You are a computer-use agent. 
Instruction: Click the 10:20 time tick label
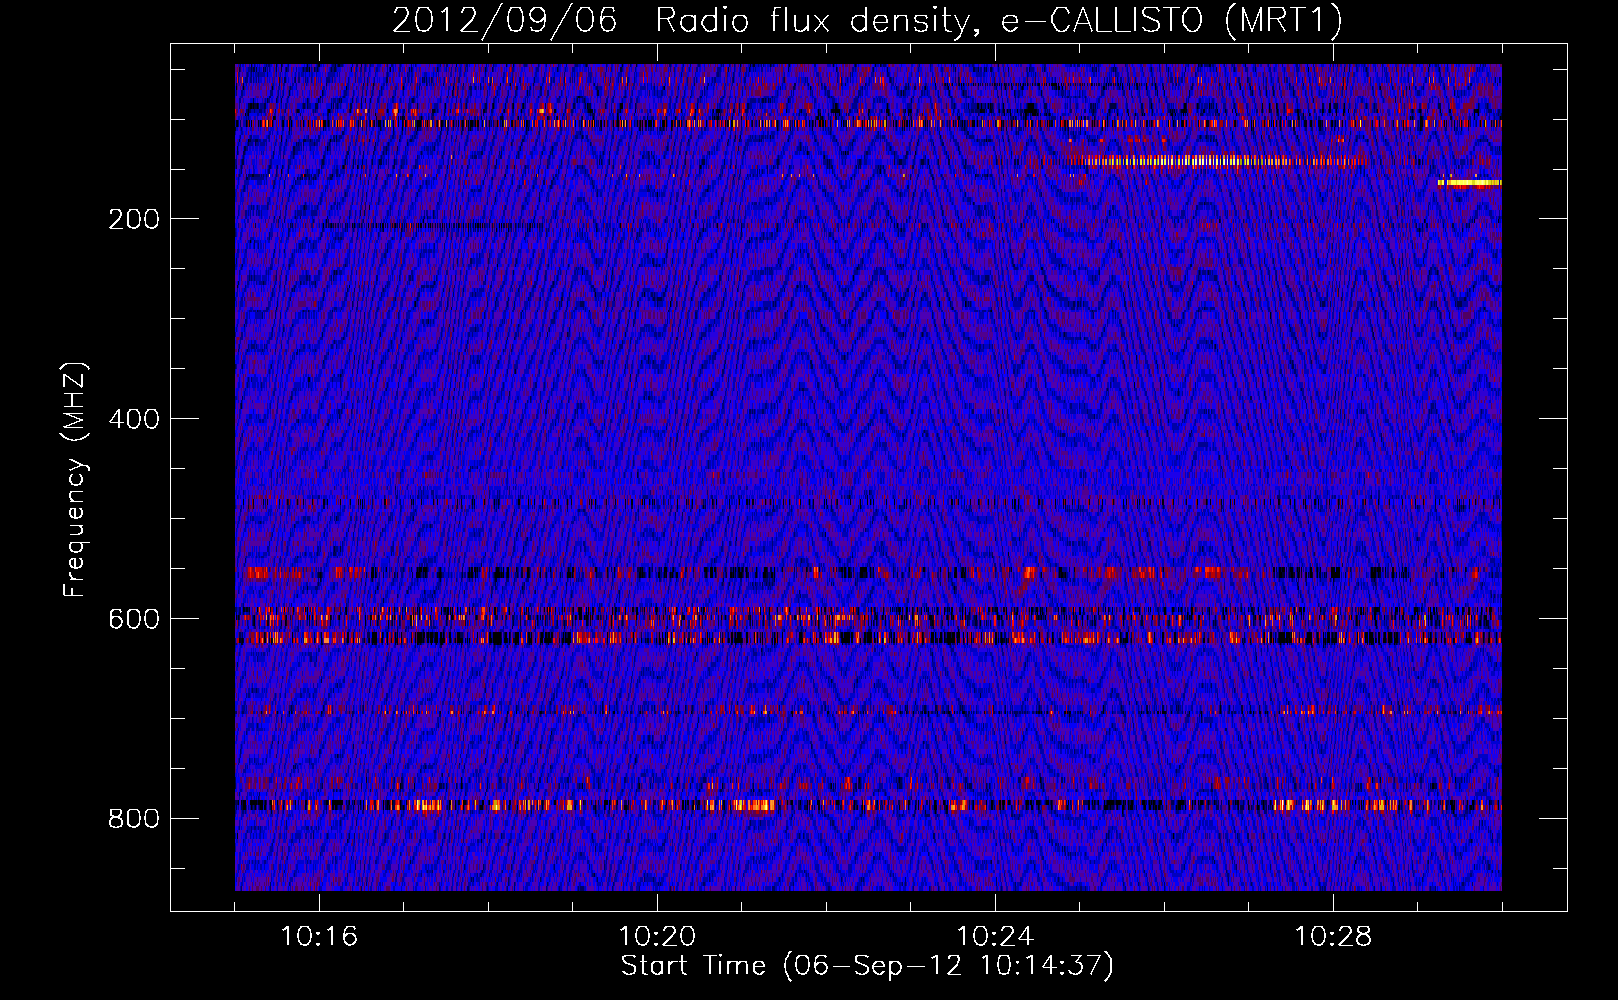point(657,937)
